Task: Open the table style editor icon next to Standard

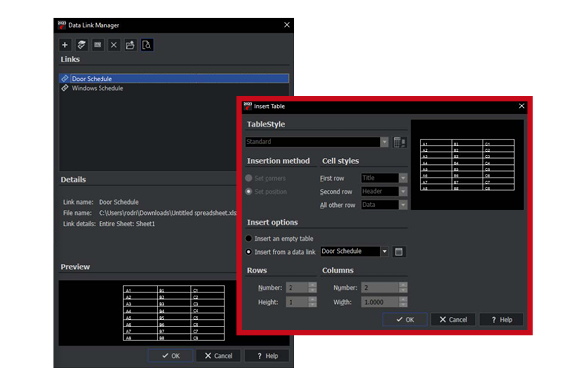Action: pyautogui.click(x=399, y=142)
